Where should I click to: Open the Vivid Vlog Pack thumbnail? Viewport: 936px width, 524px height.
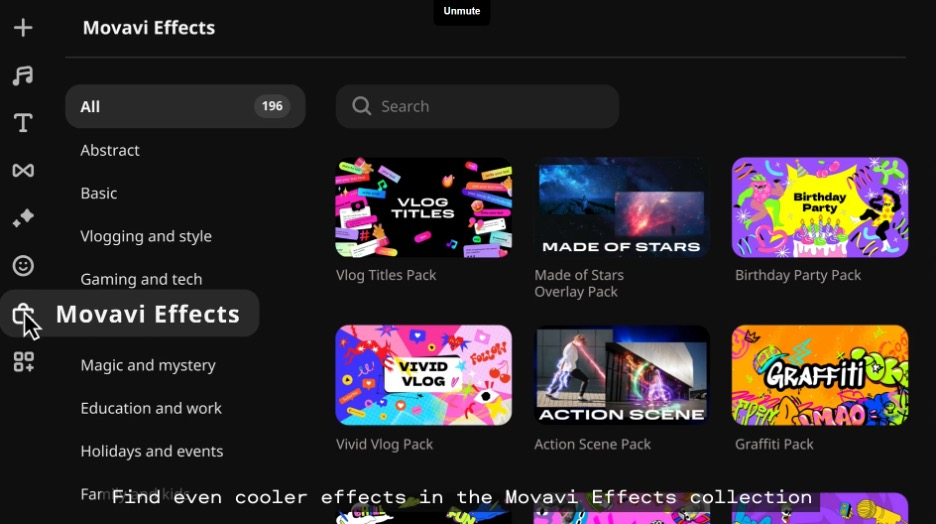[423, 375]
